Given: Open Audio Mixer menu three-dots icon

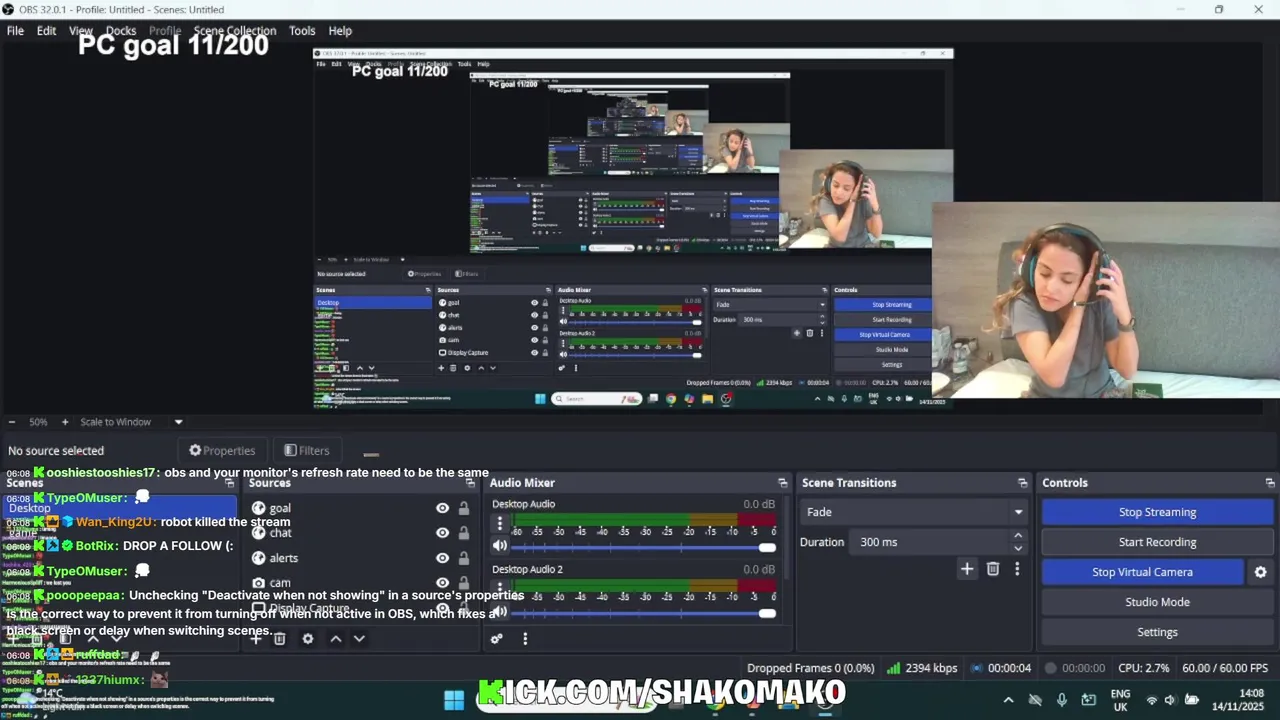Looking at the screenshot, I should point(525,639).
